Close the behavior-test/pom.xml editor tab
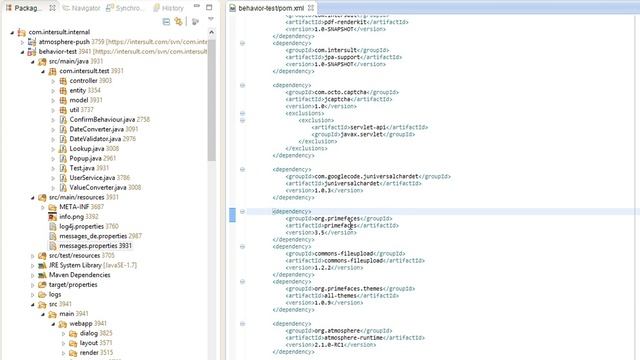Screen dimensions: 640x360 click(x=311, y=8)
